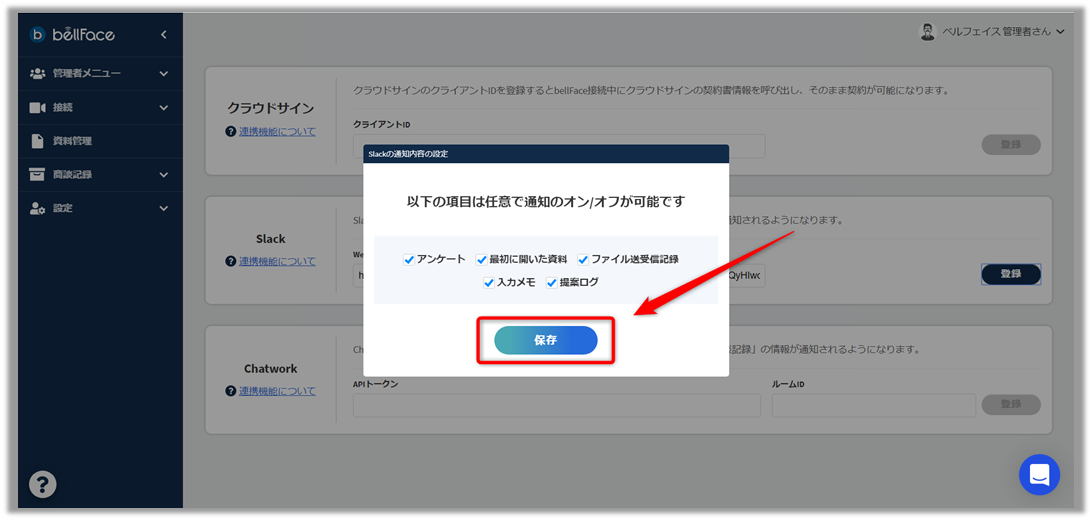
Task: Open 管理者メニュー in the sidebar
Action: pyautogui.click(x=100, y=73)
